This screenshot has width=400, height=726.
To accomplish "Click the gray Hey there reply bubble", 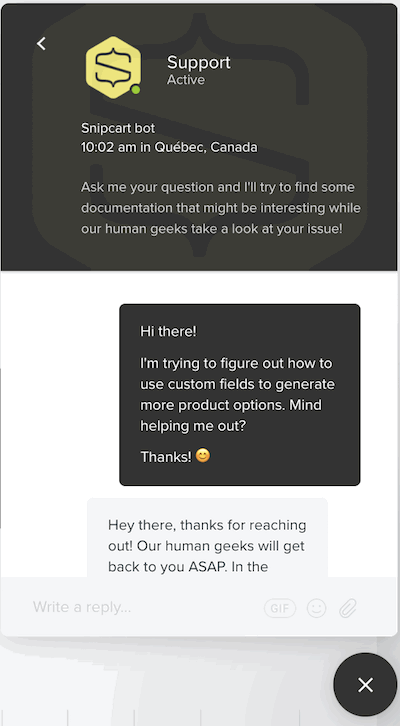I will pyautogui.click(x=207, y=537).
